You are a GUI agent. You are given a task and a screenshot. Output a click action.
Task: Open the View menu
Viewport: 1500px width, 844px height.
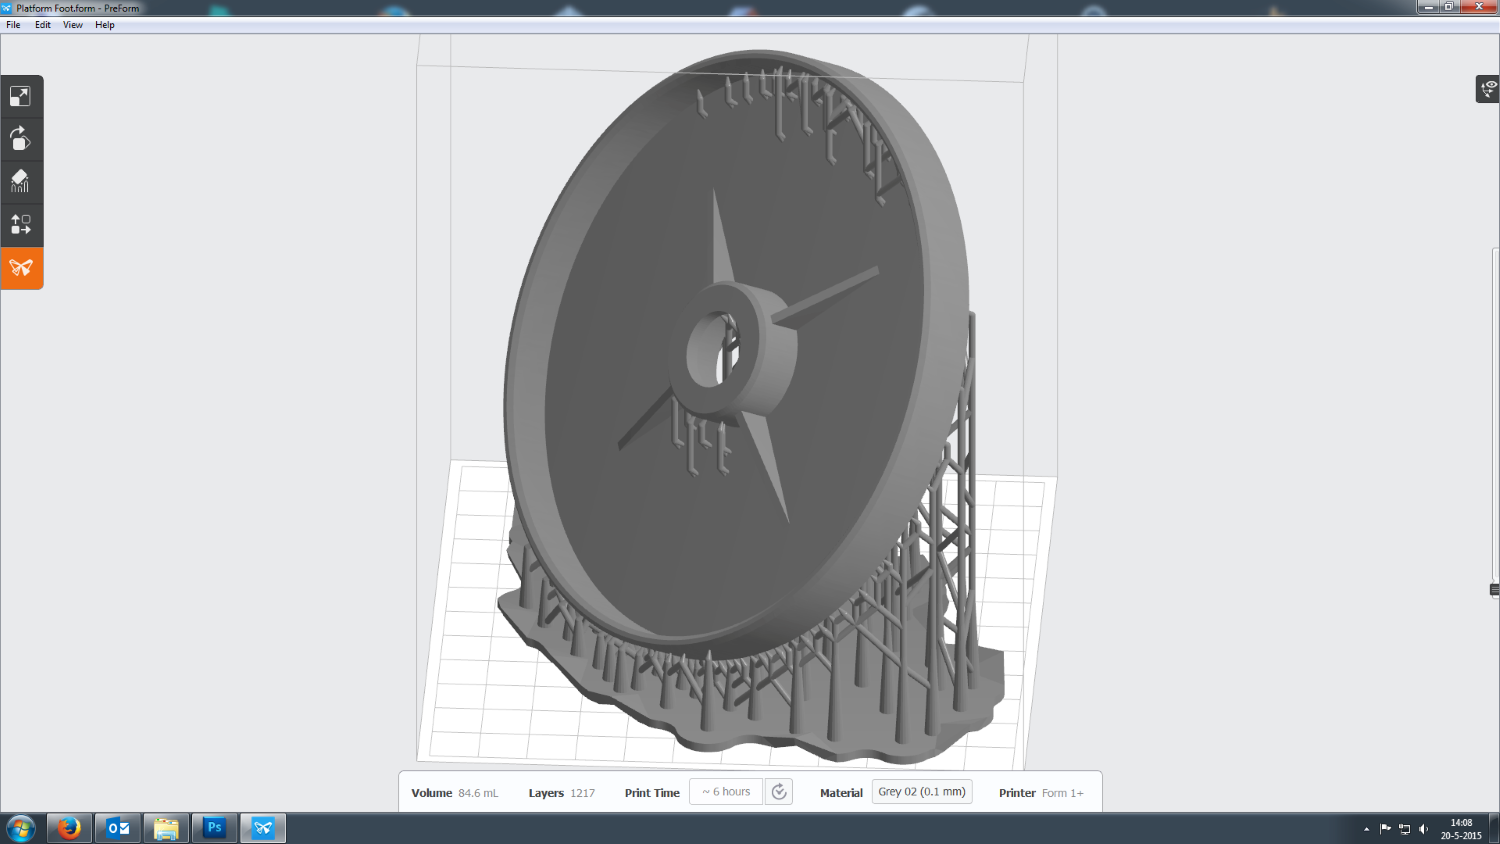coord(73,25)
